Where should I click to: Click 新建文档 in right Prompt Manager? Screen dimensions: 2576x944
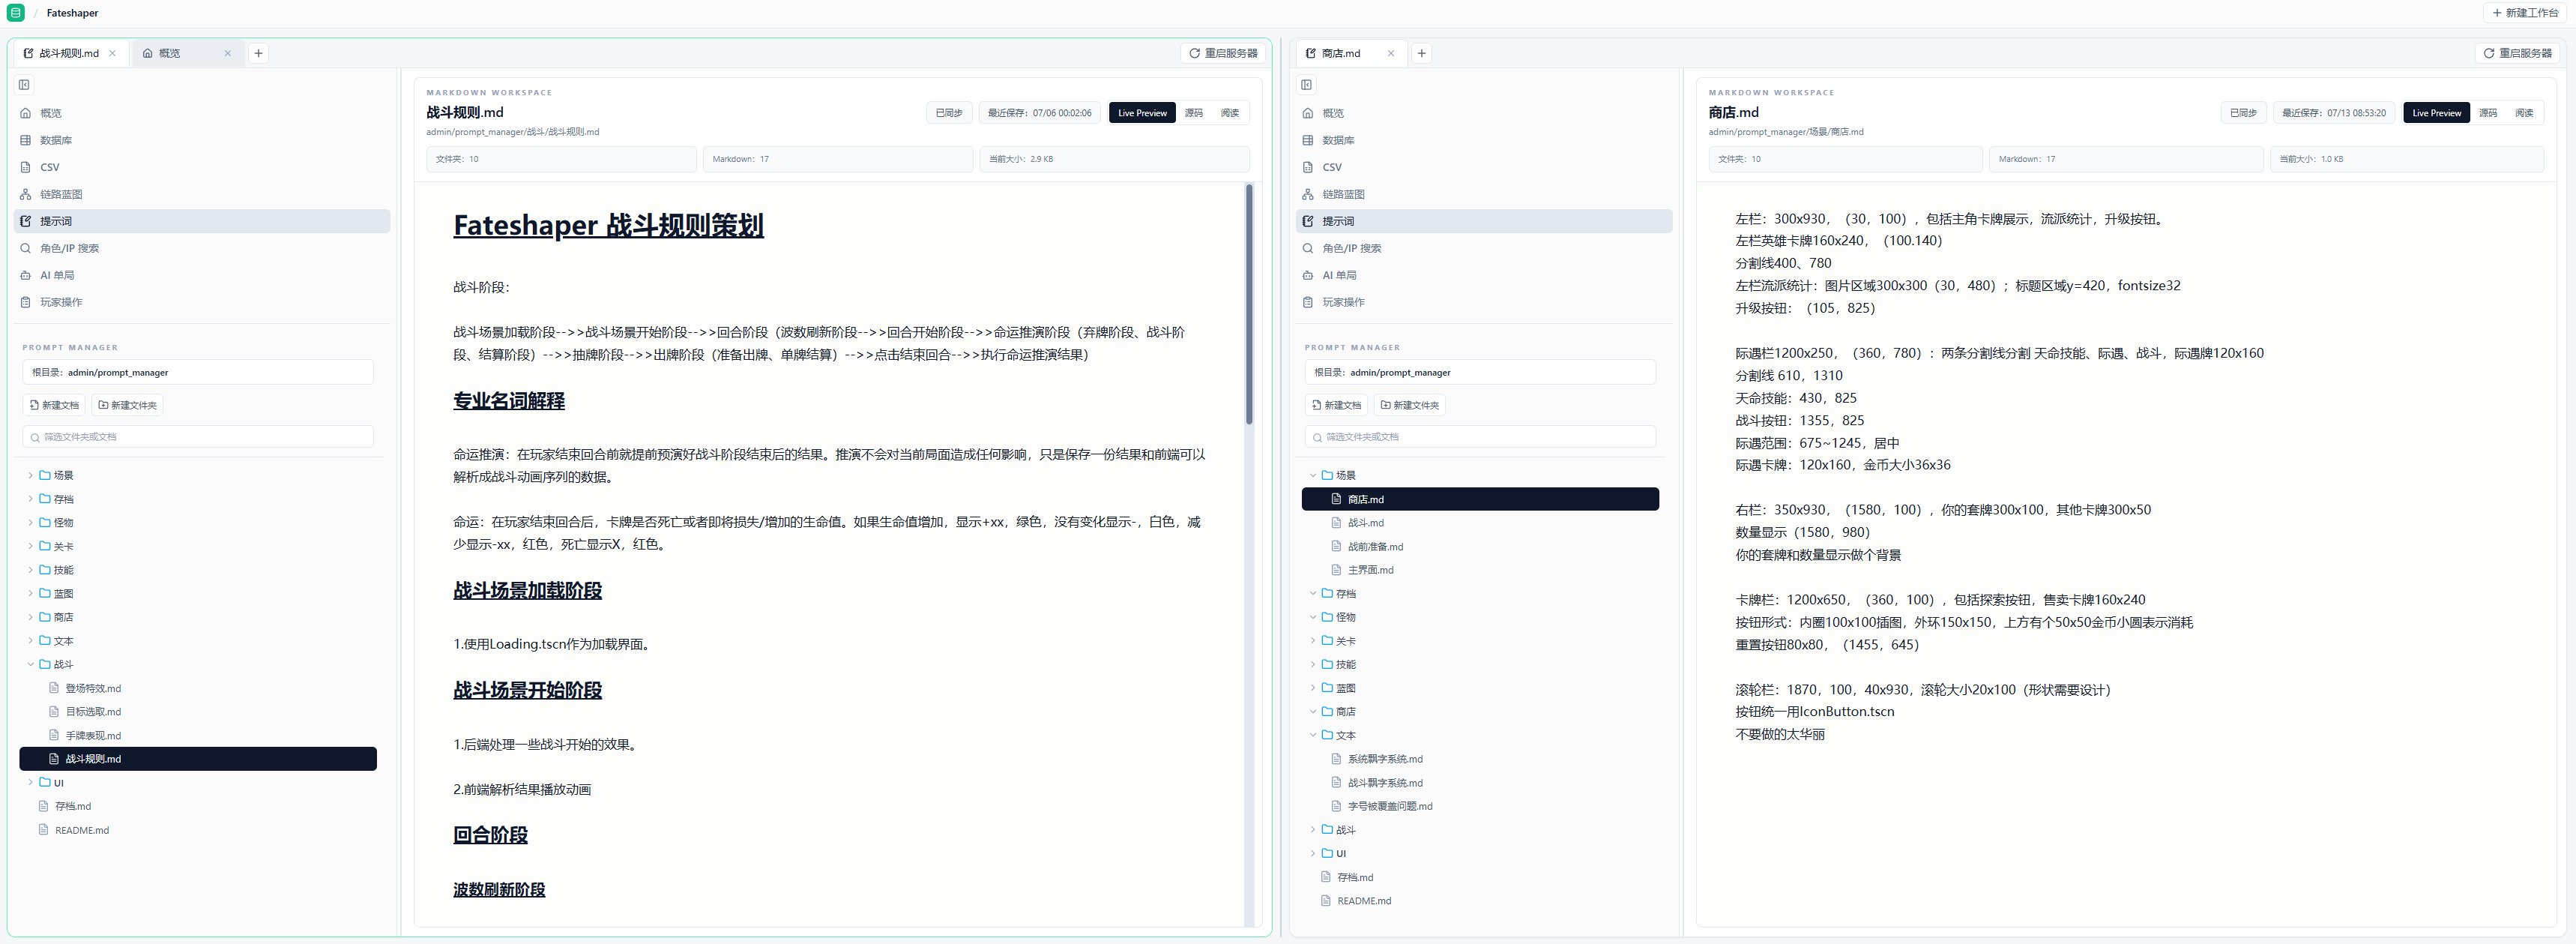click(x=1336, y=405)
